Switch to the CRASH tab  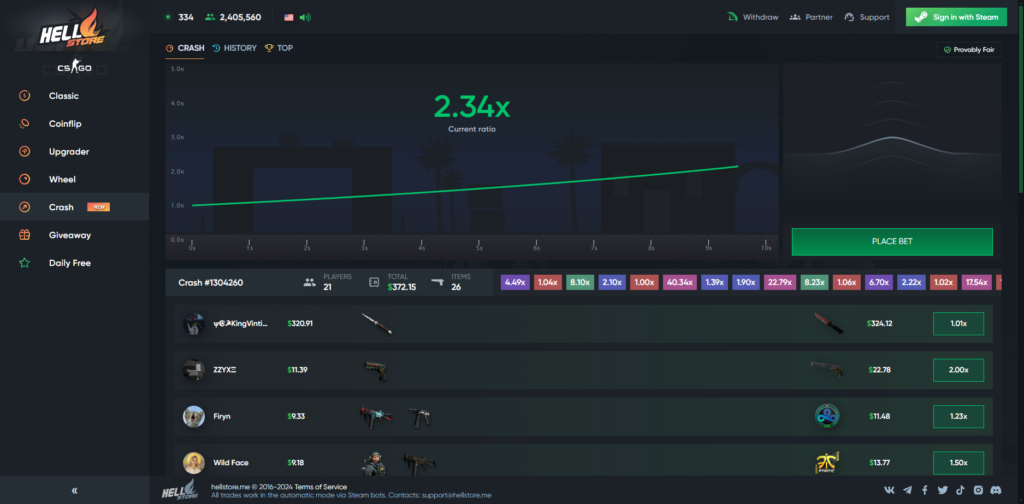pyautogui.click(x=185, y=48)
